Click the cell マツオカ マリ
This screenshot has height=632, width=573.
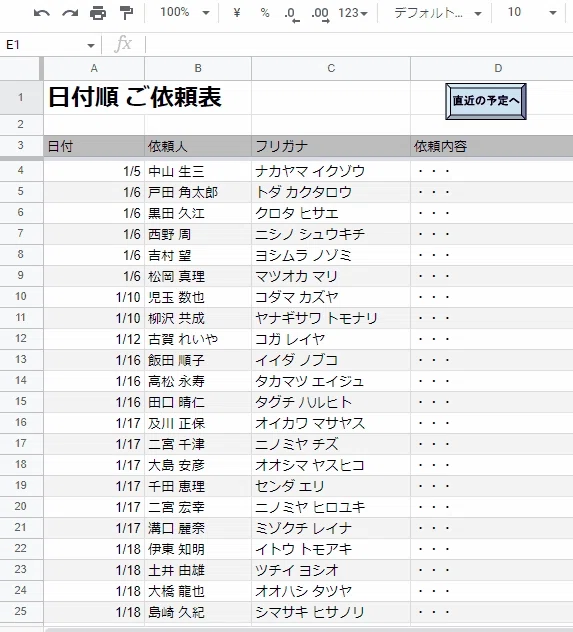[x=331, y=276]
